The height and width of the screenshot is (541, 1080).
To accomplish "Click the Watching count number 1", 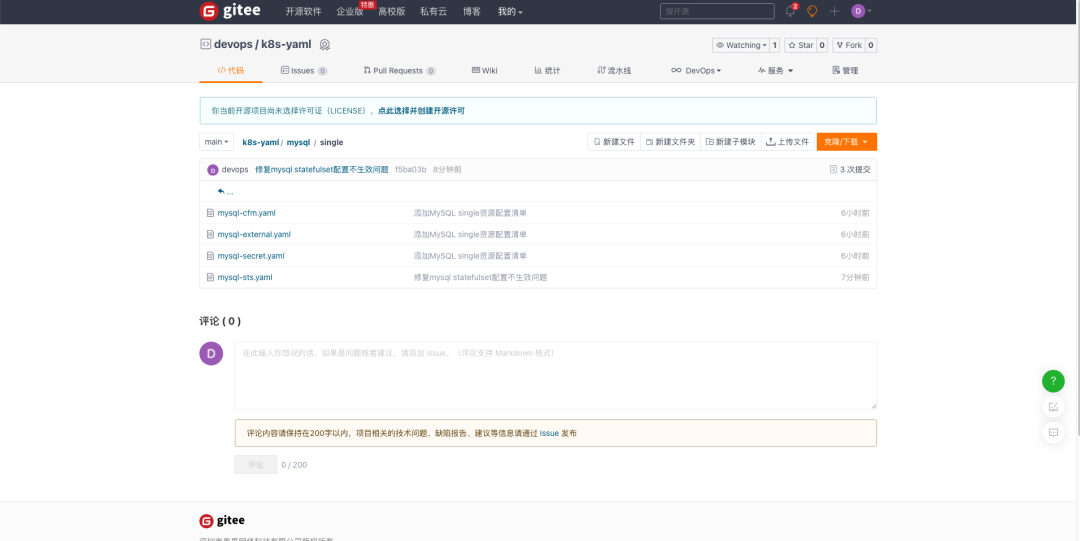I will coord(774,45).
